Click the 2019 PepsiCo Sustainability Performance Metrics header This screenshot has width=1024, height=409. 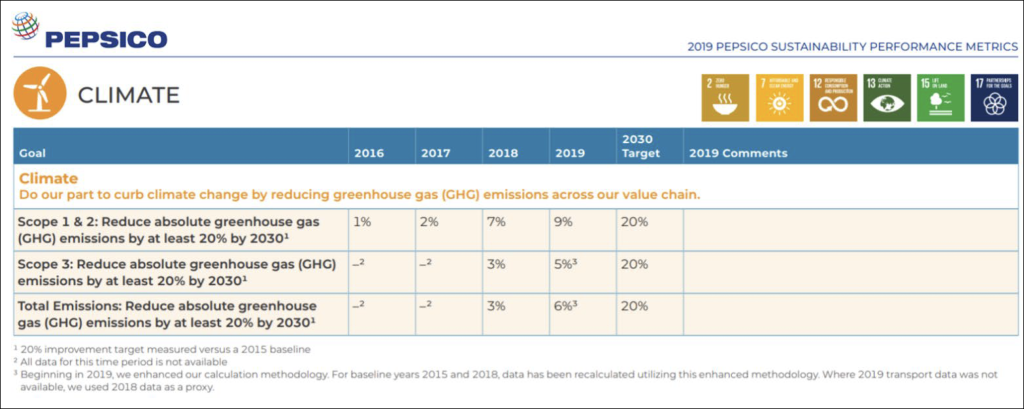(x=850, y=46)
